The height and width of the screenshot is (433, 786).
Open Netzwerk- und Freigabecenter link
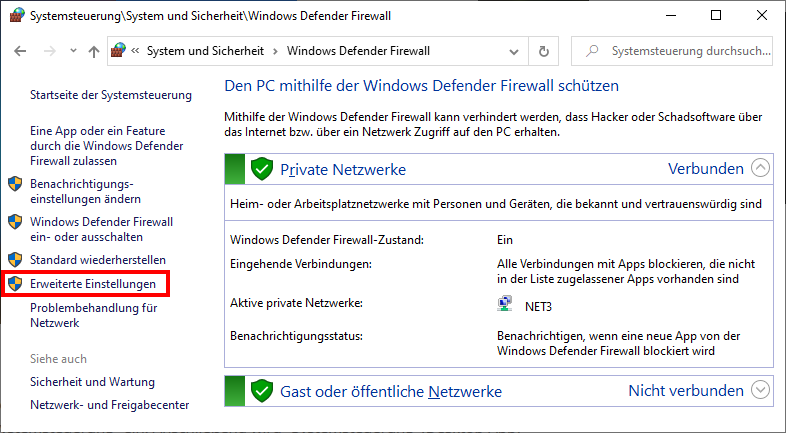point(109,405)
